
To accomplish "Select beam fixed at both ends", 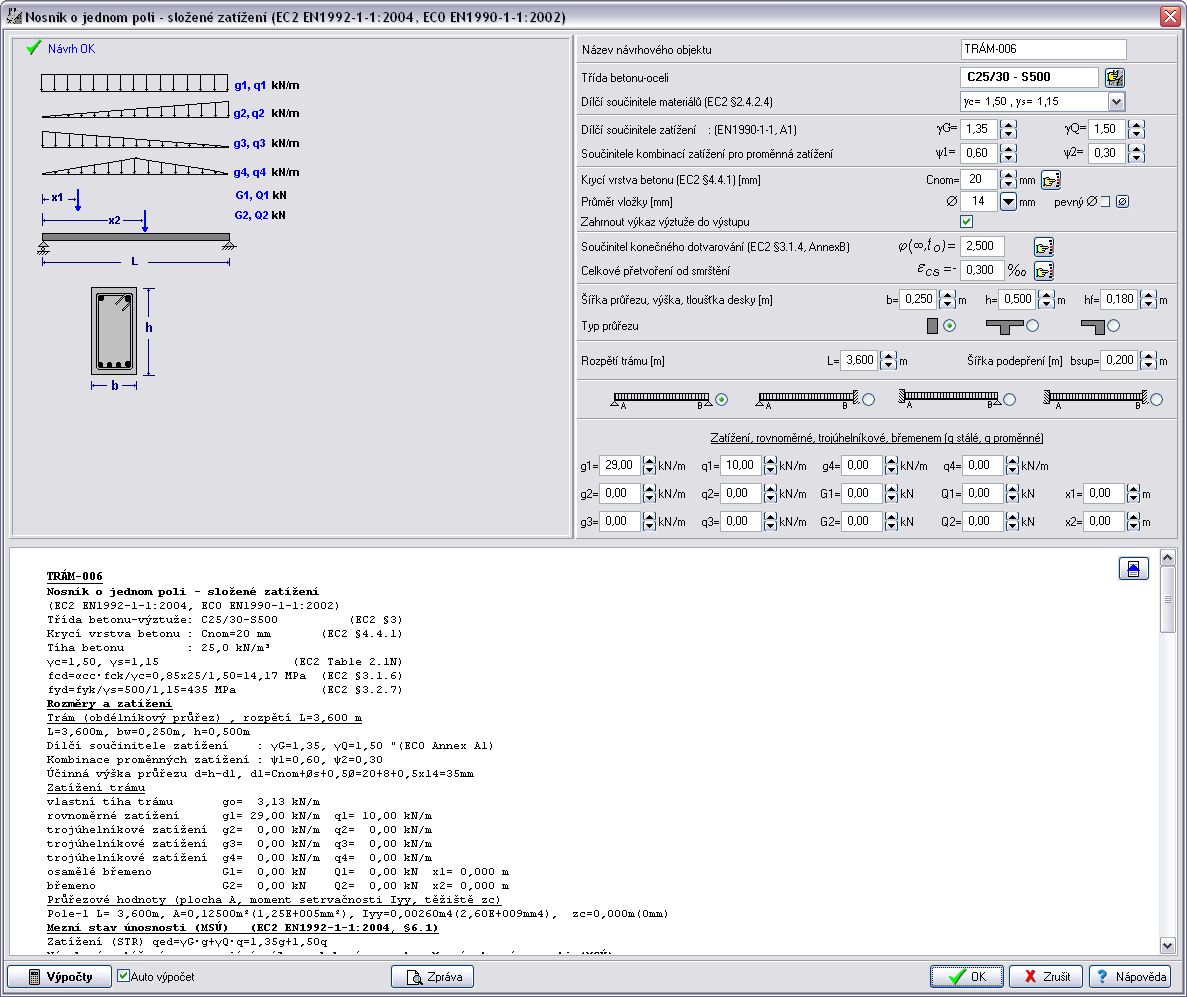I will click(1156, 399).
